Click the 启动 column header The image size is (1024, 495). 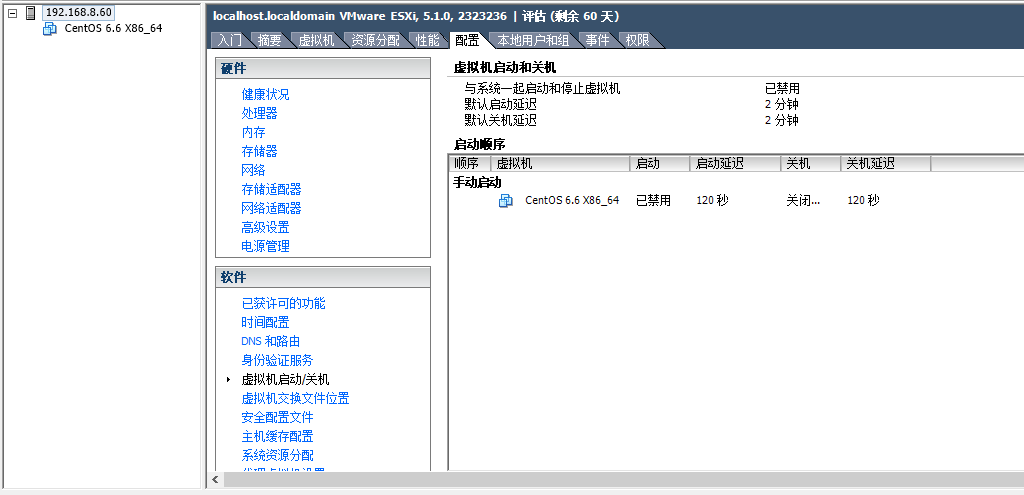tap(660, 163)
